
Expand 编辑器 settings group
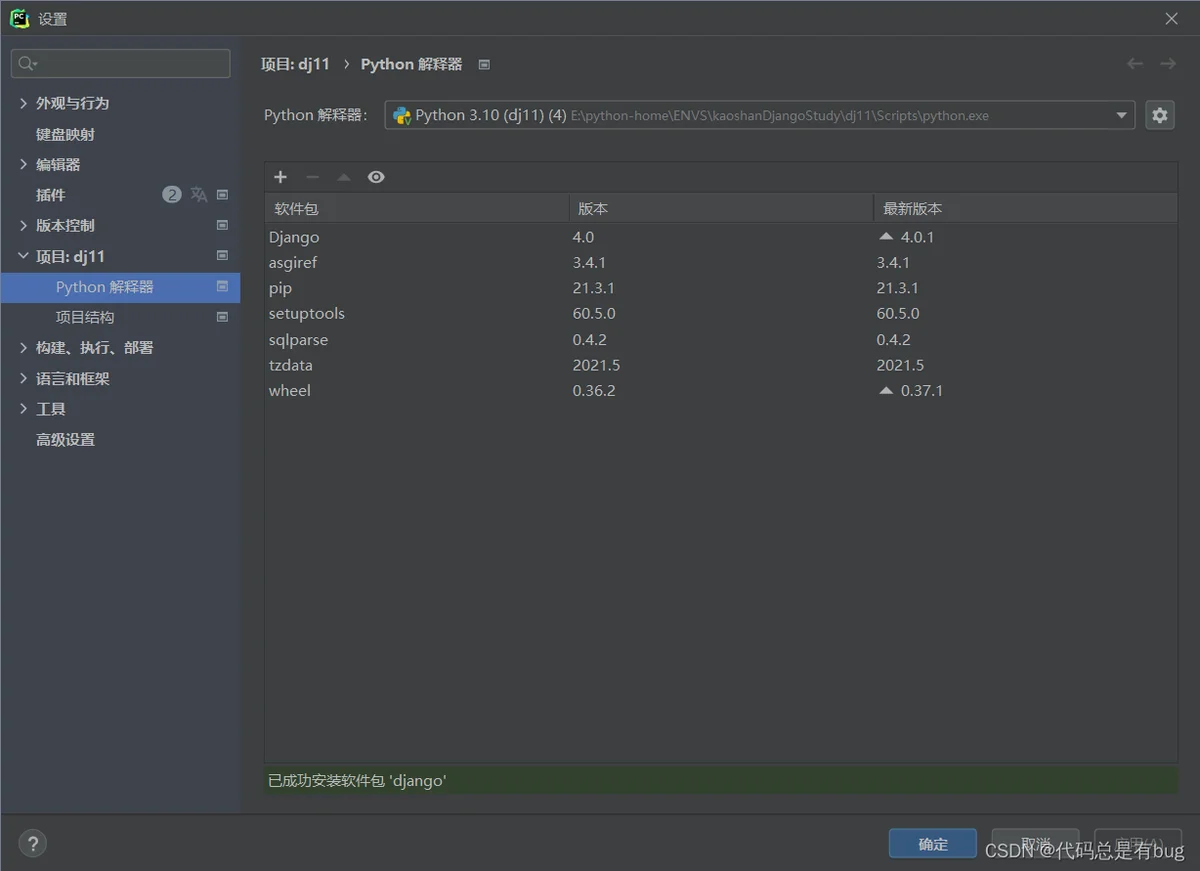[24, 164]
